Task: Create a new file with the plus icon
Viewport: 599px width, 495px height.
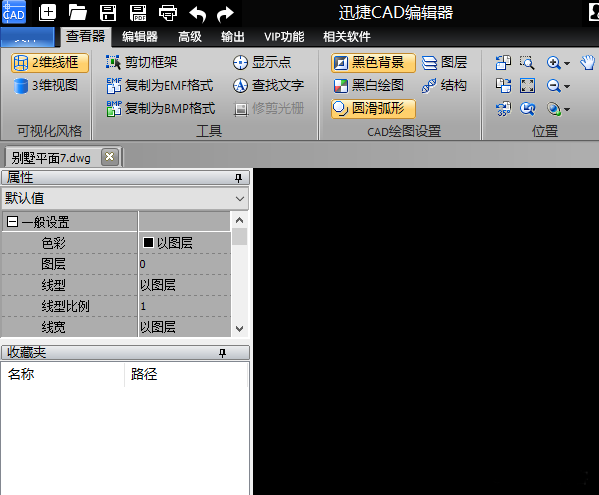Action: point(47,13)
